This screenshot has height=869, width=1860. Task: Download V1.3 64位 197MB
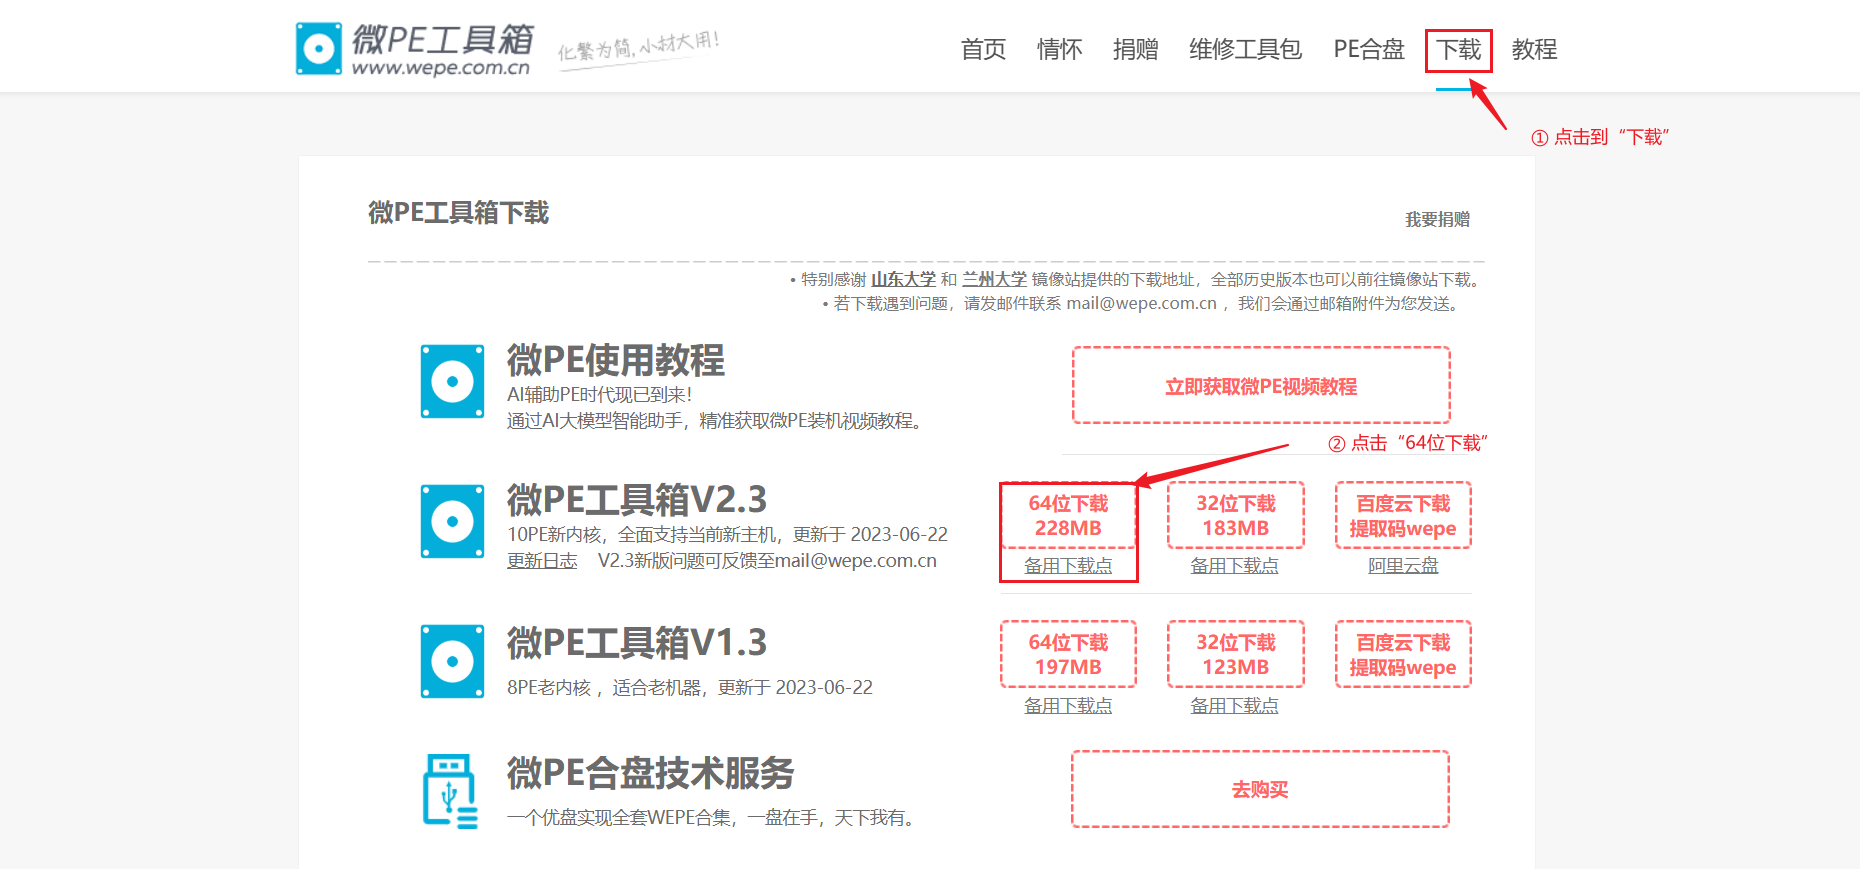pyautogui.click(x=1068, y=655)
